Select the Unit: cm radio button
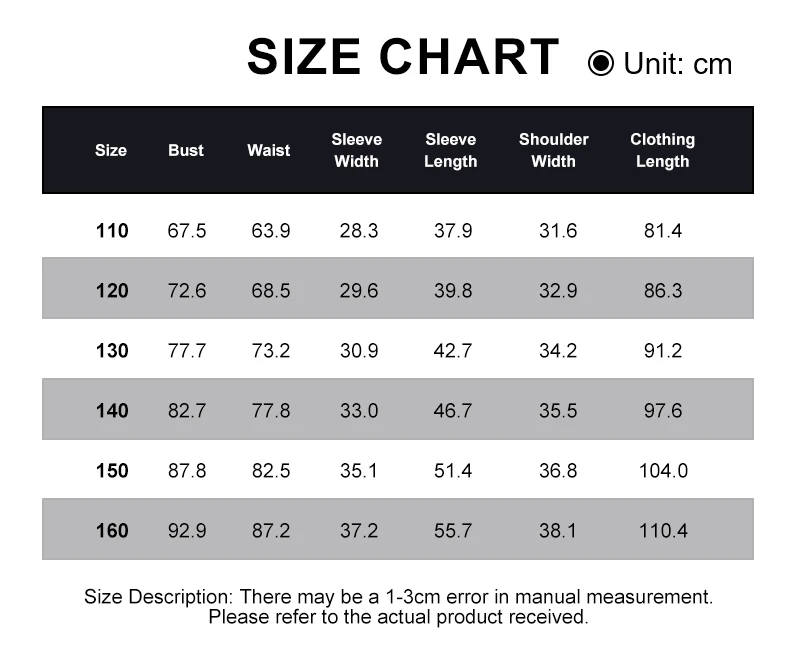 [601, 64]
